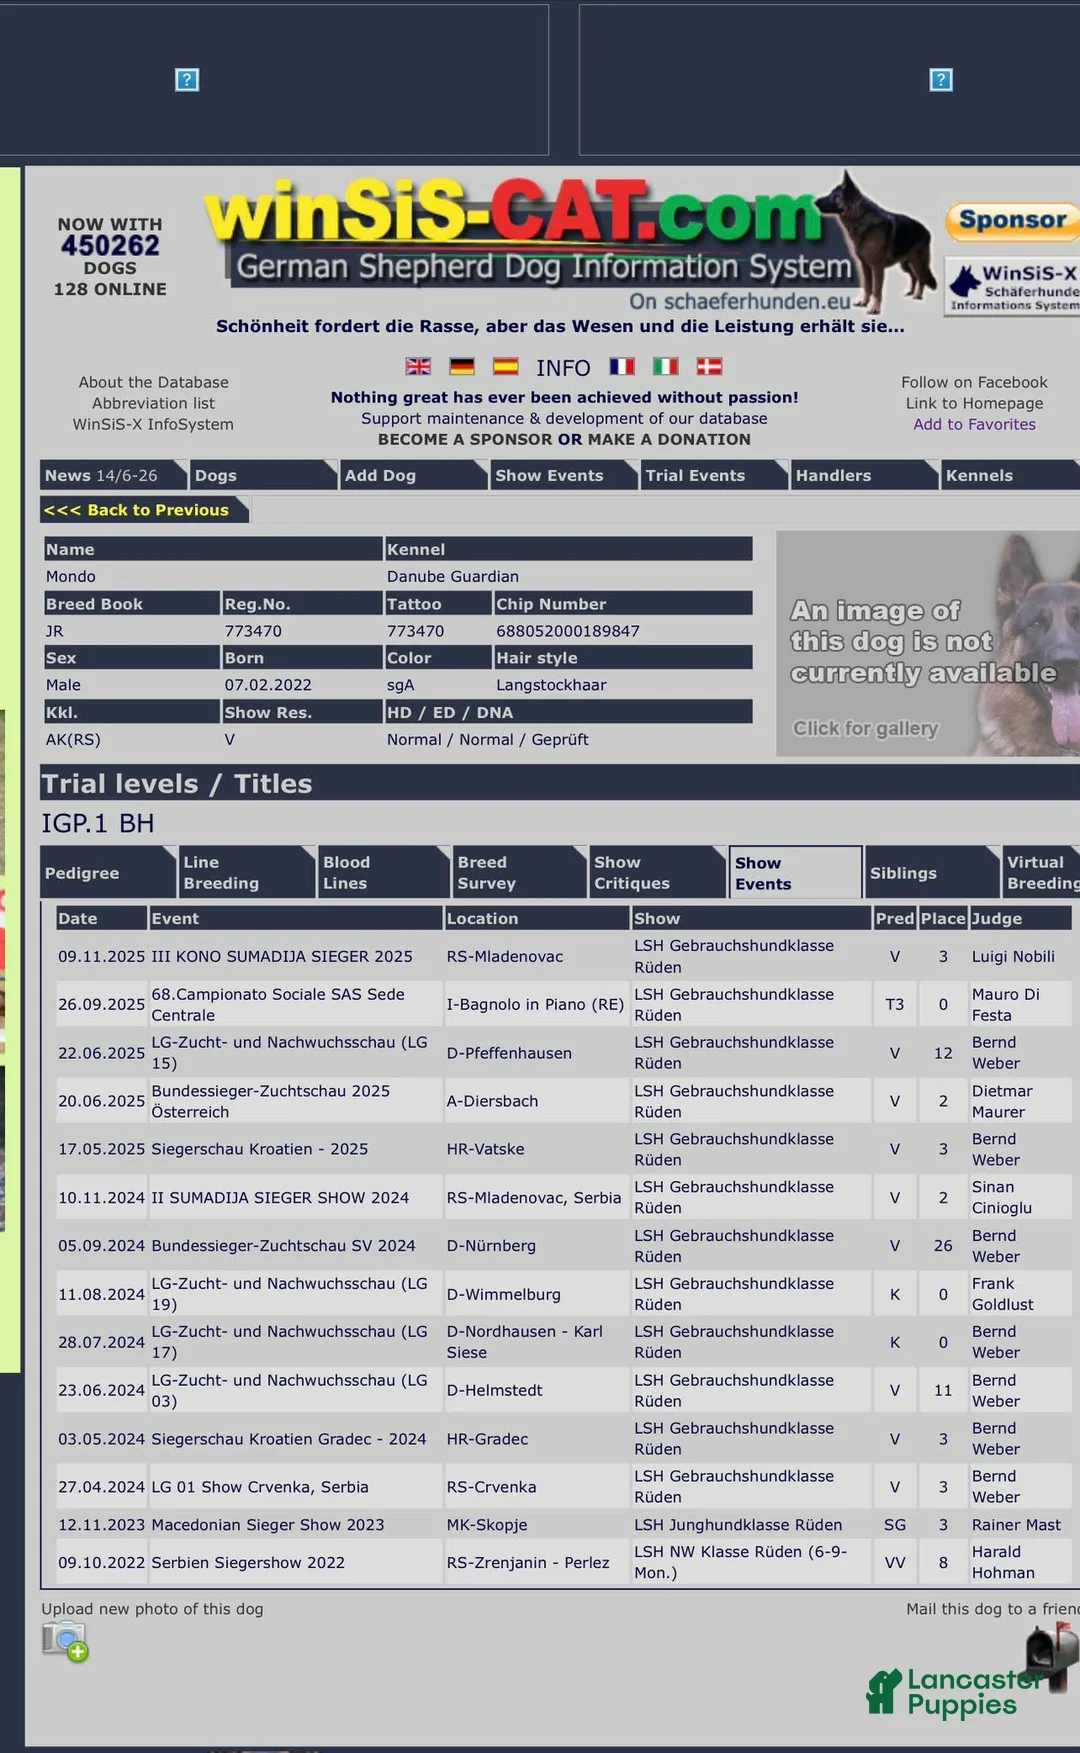Click judge name Frank Goldlust
This screenshot has height=1753, width=1080.
pos(1003,1294)
